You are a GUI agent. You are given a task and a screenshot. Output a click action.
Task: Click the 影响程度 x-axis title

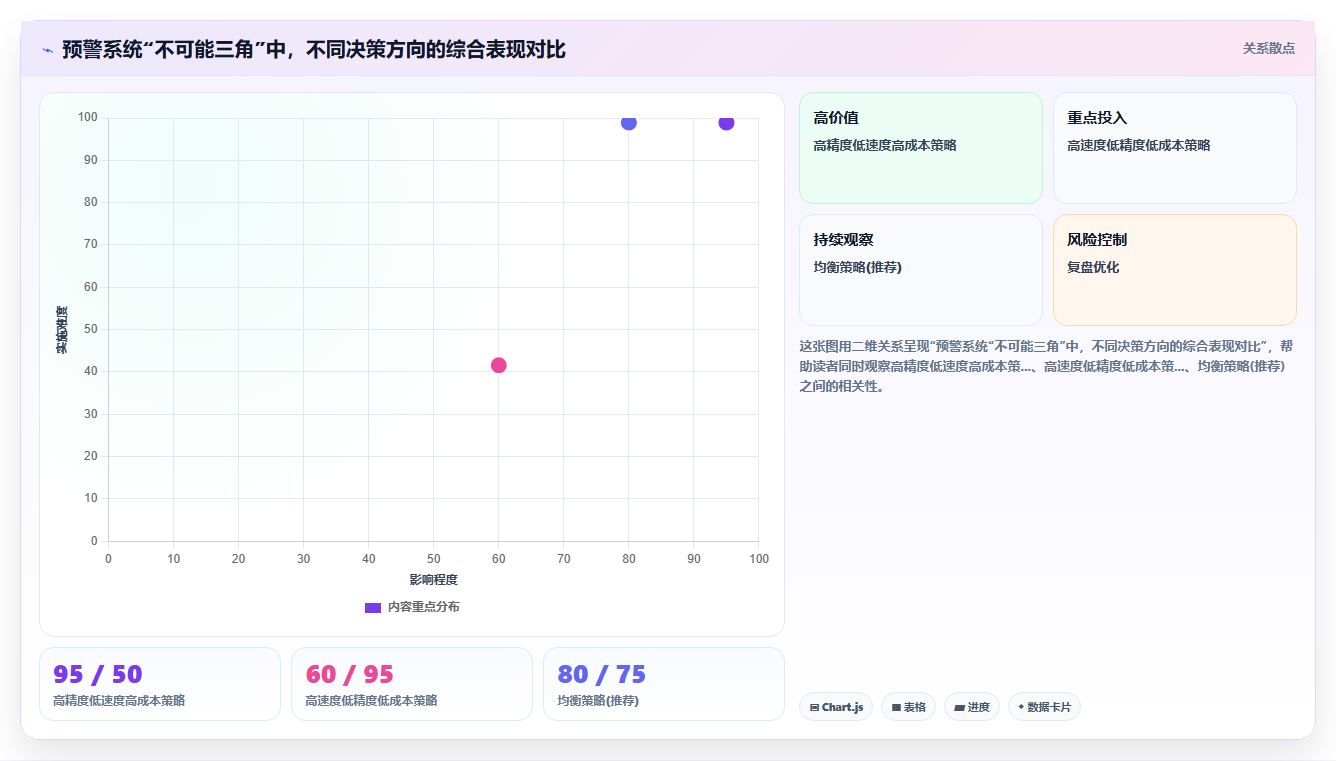(433, 580)
